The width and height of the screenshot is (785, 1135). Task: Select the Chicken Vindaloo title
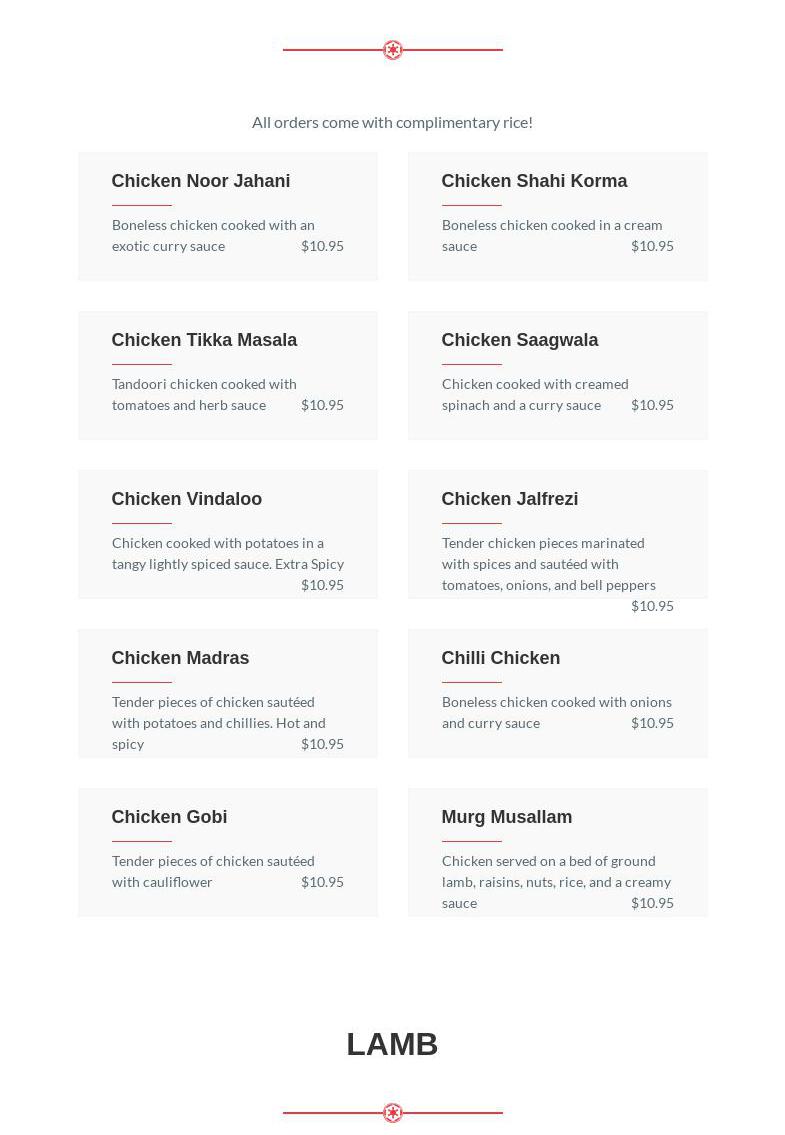(187, 499)
